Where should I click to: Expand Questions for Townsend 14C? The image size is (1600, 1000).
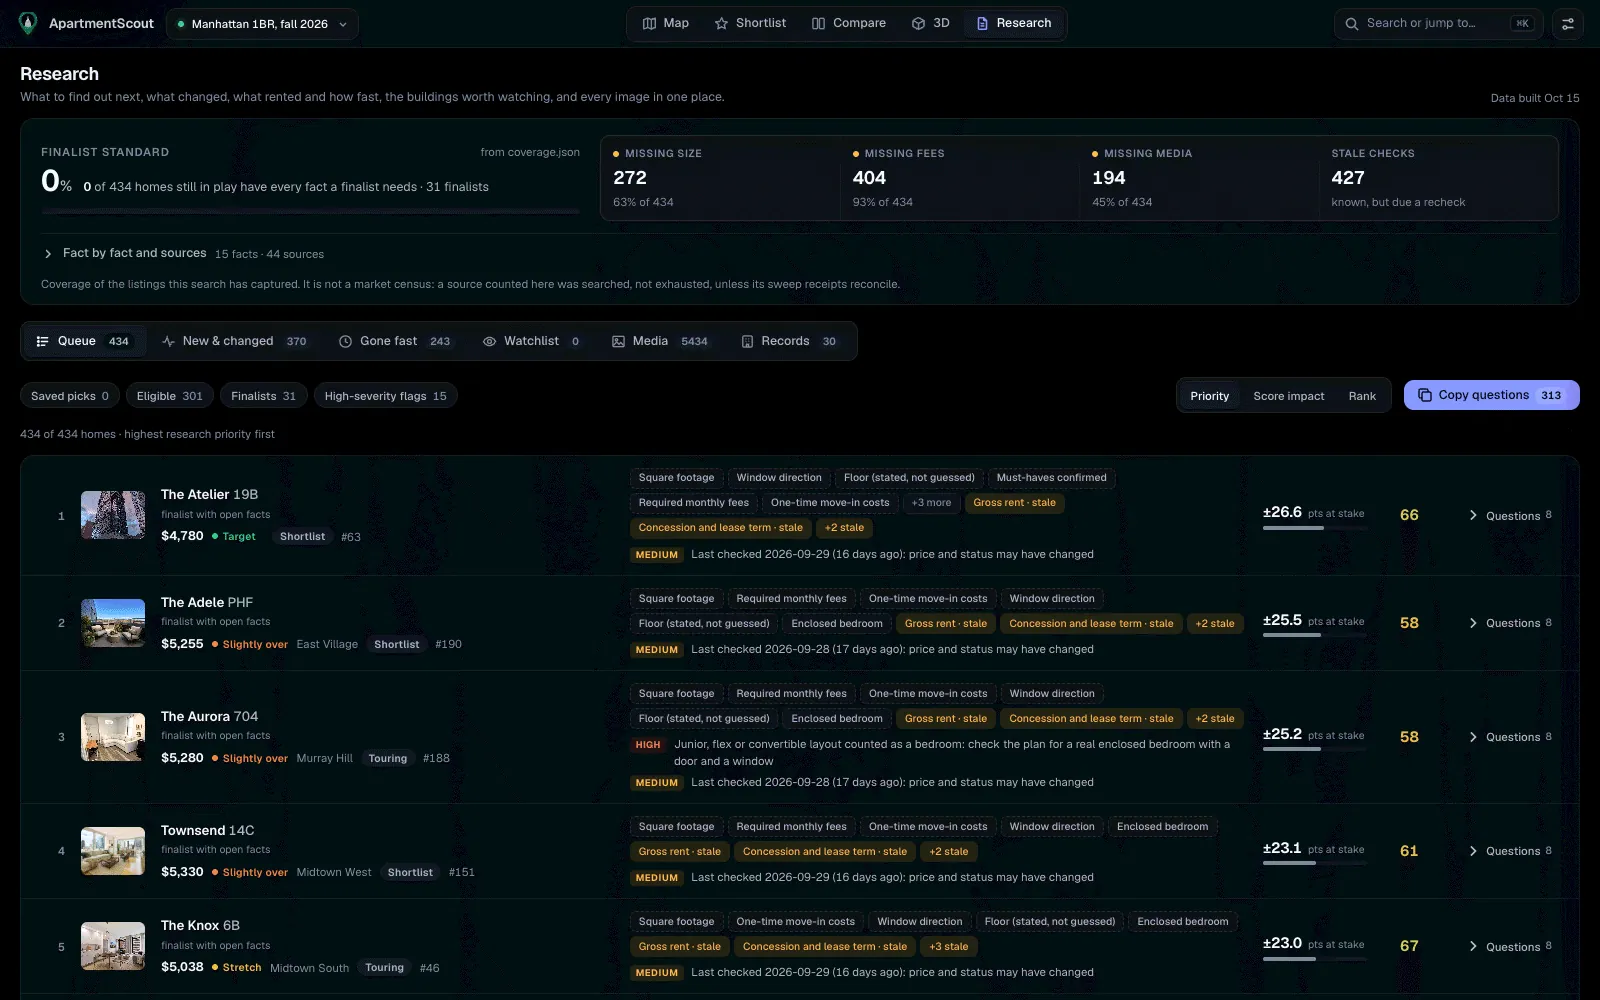pos(1510,851)
